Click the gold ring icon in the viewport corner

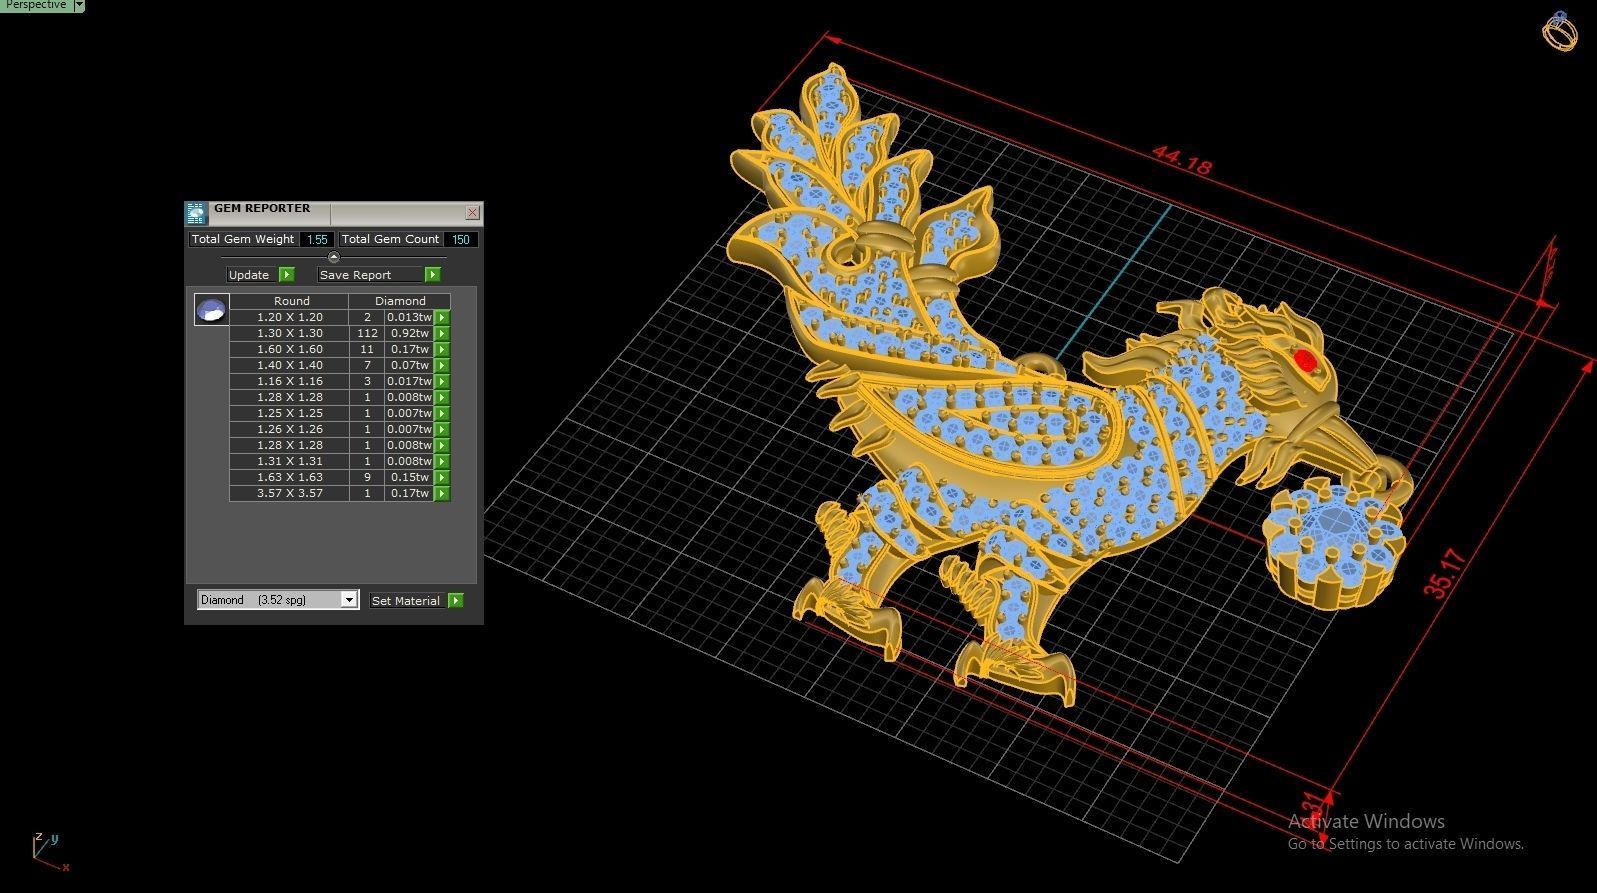click(1560, 31)
